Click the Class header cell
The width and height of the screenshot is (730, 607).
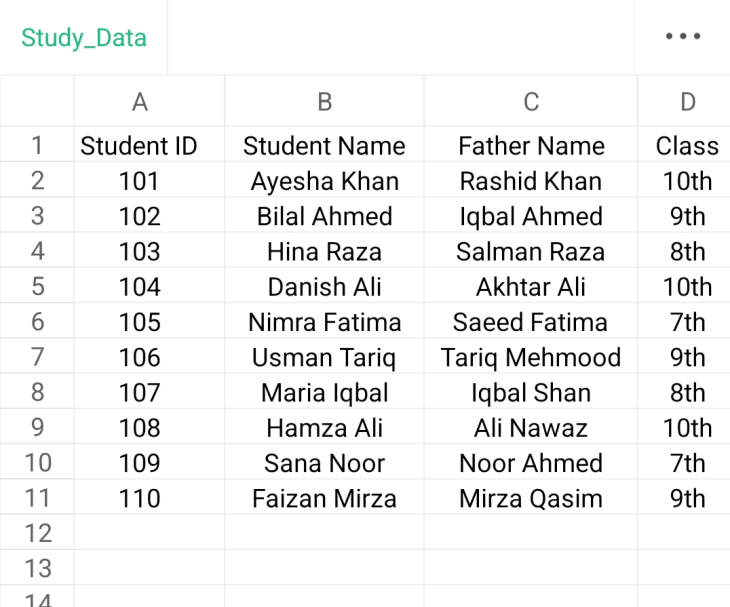pos(687,146)
